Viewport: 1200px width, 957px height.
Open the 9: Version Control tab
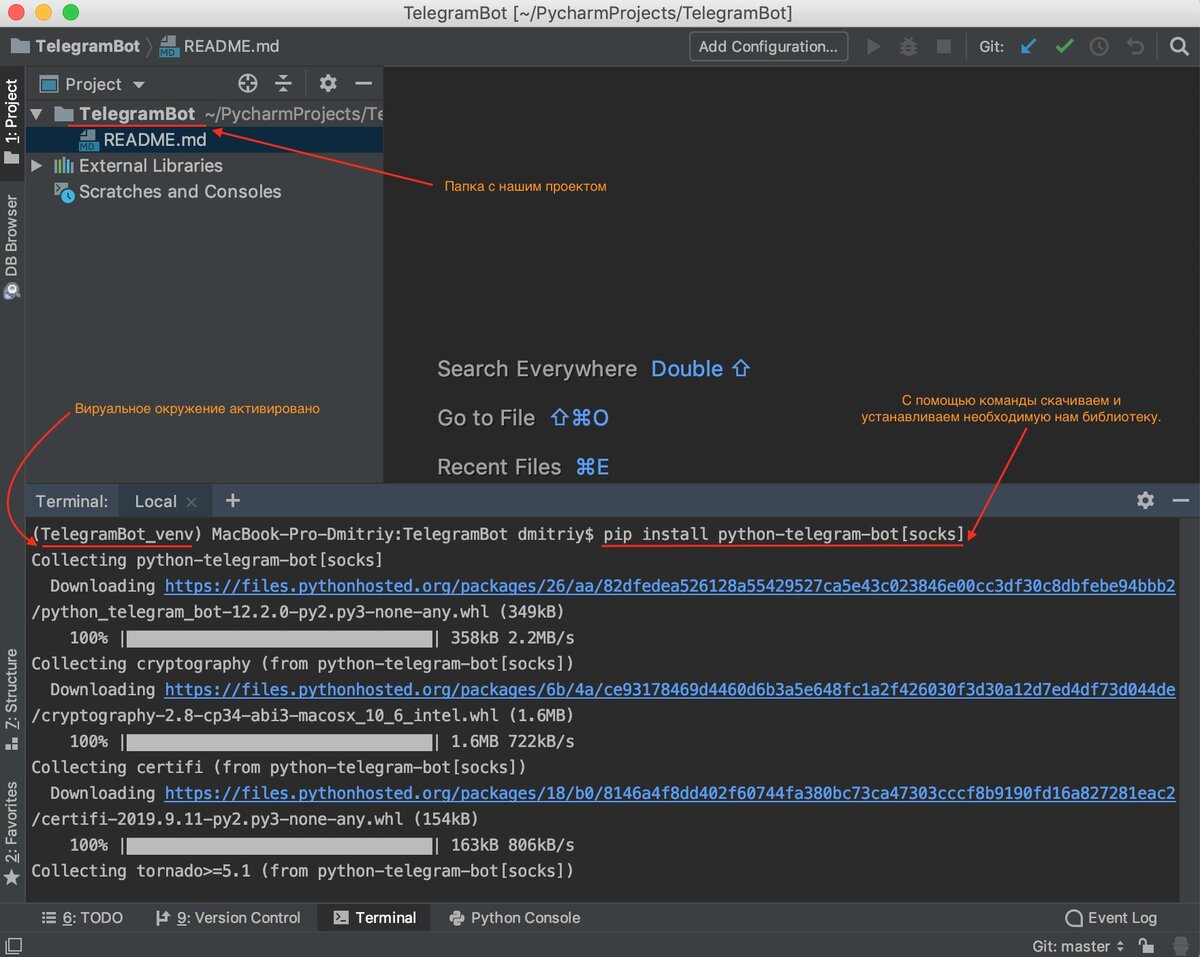(x=229, y=917)
